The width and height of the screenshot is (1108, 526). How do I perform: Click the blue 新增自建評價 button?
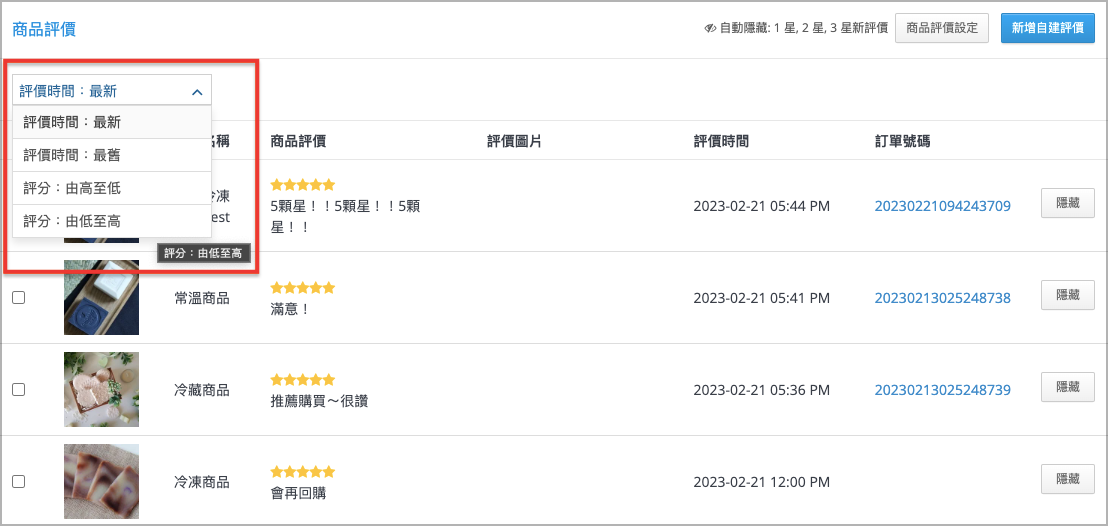coord(1048,28)
